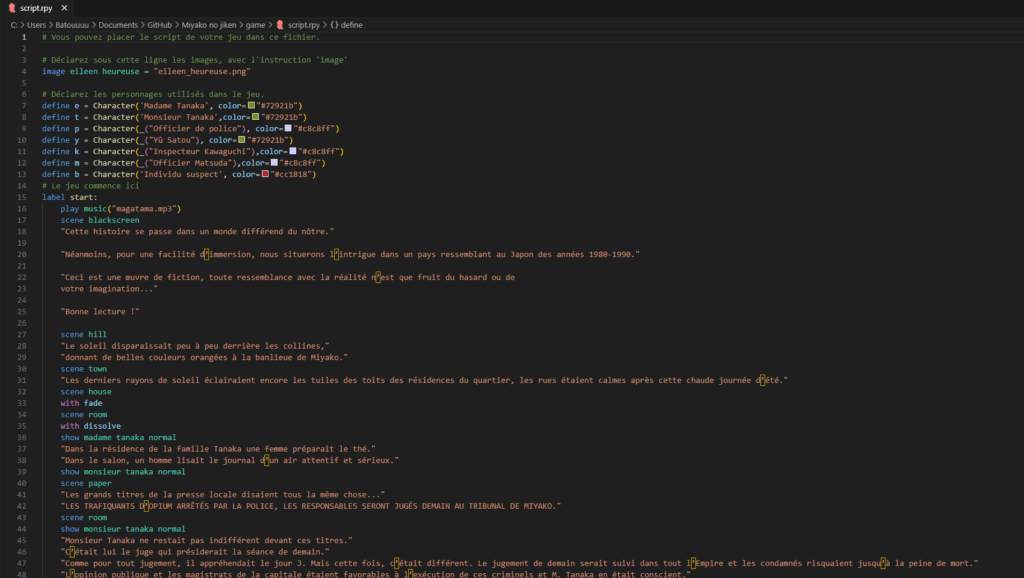Click the curly braces symbol icon before define
The height and width of the screenshot is (578, 1024).
click(x=334, y=24)
